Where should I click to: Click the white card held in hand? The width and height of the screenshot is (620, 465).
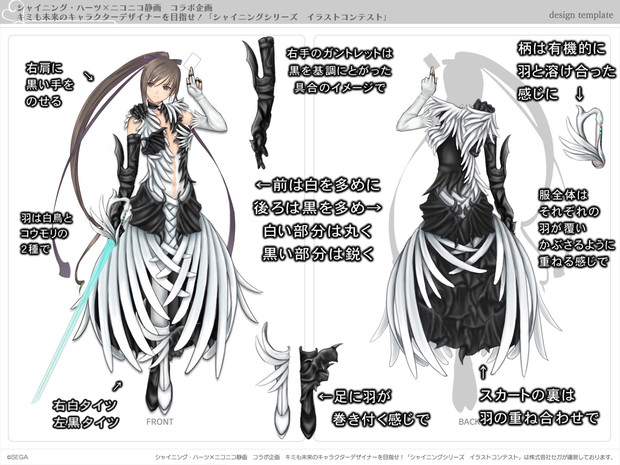[193, 61]
